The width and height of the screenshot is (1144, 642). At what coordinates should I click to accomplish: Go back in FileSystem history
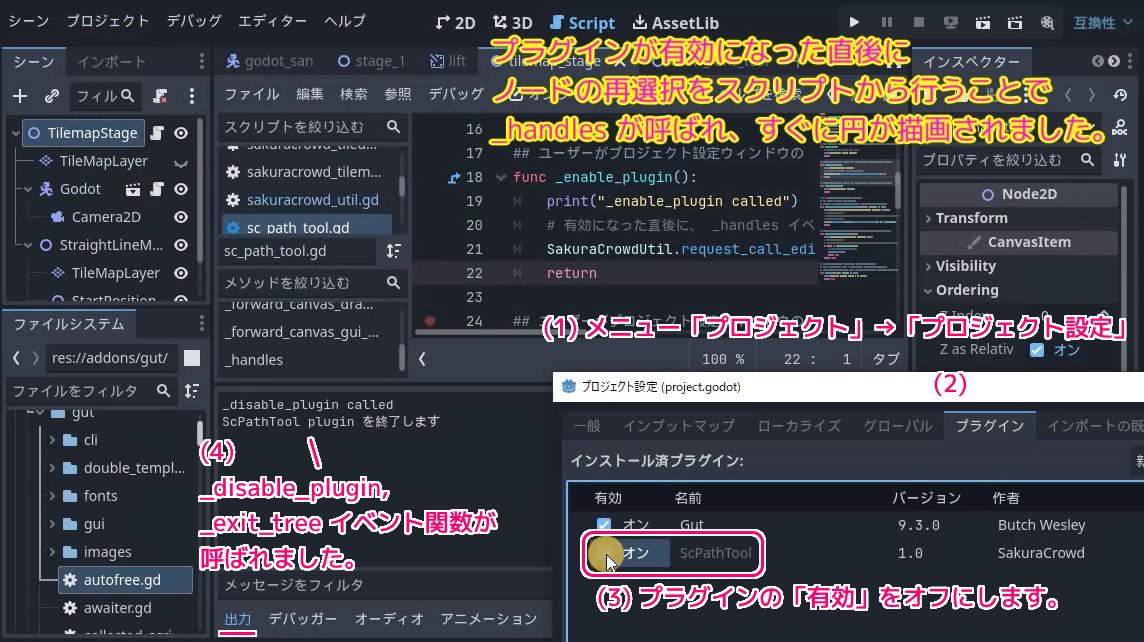(x=17, y=358)
